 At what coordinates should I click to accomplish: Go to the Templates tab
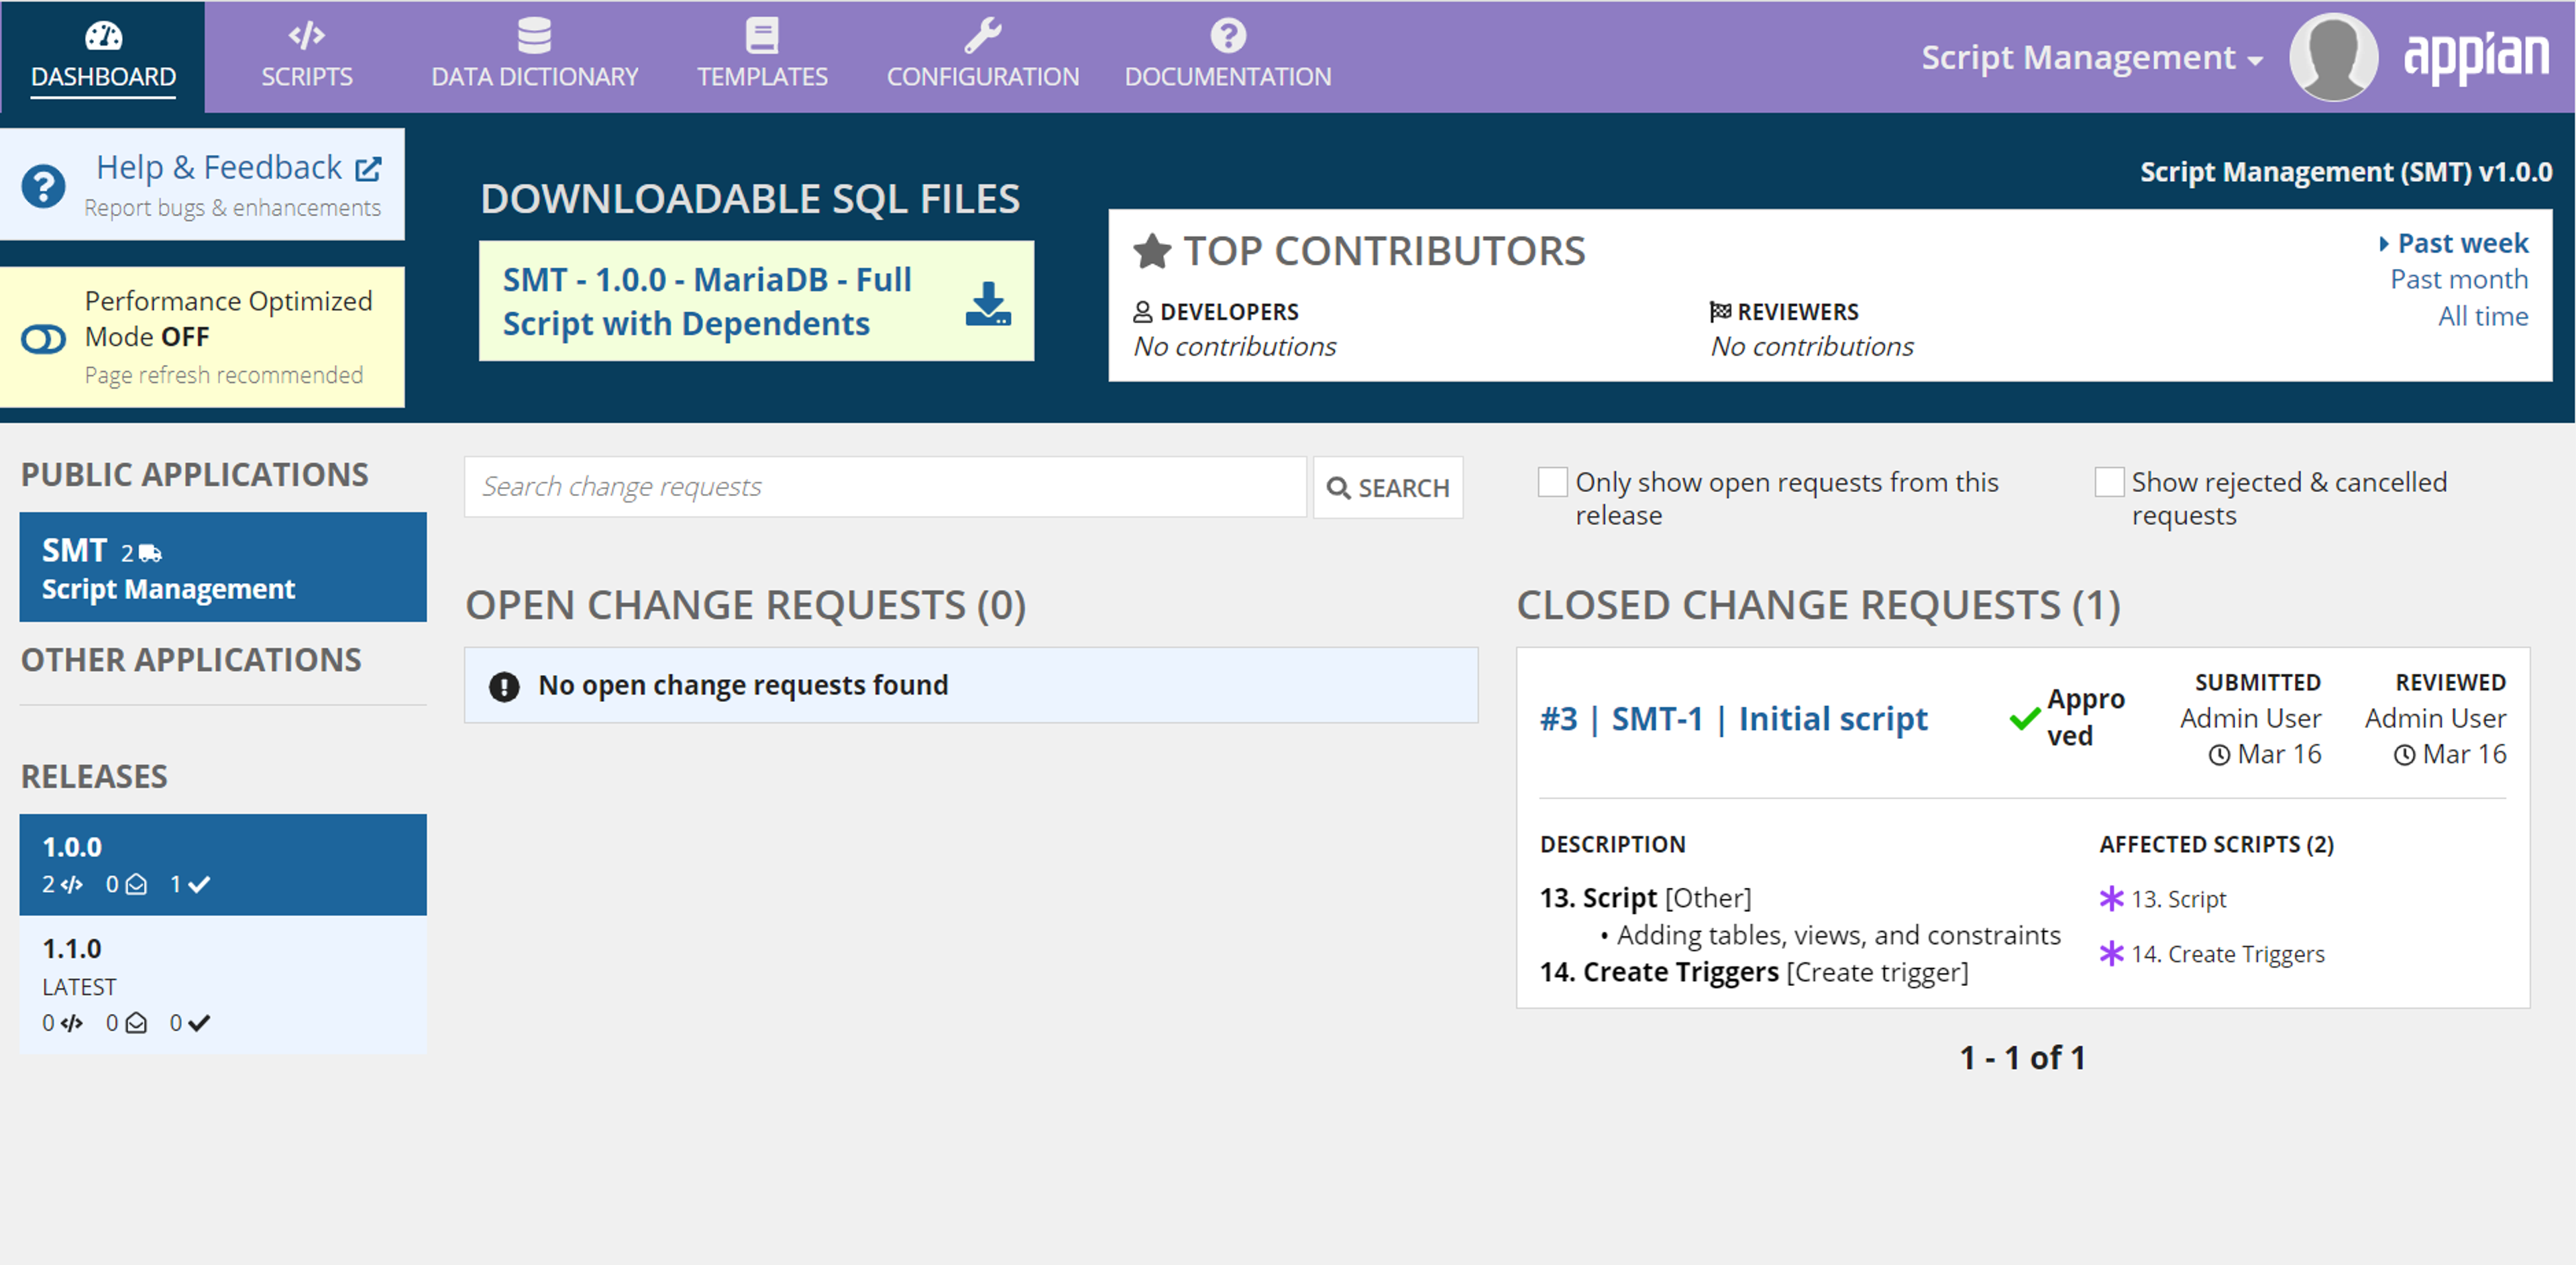click(762, 57)
